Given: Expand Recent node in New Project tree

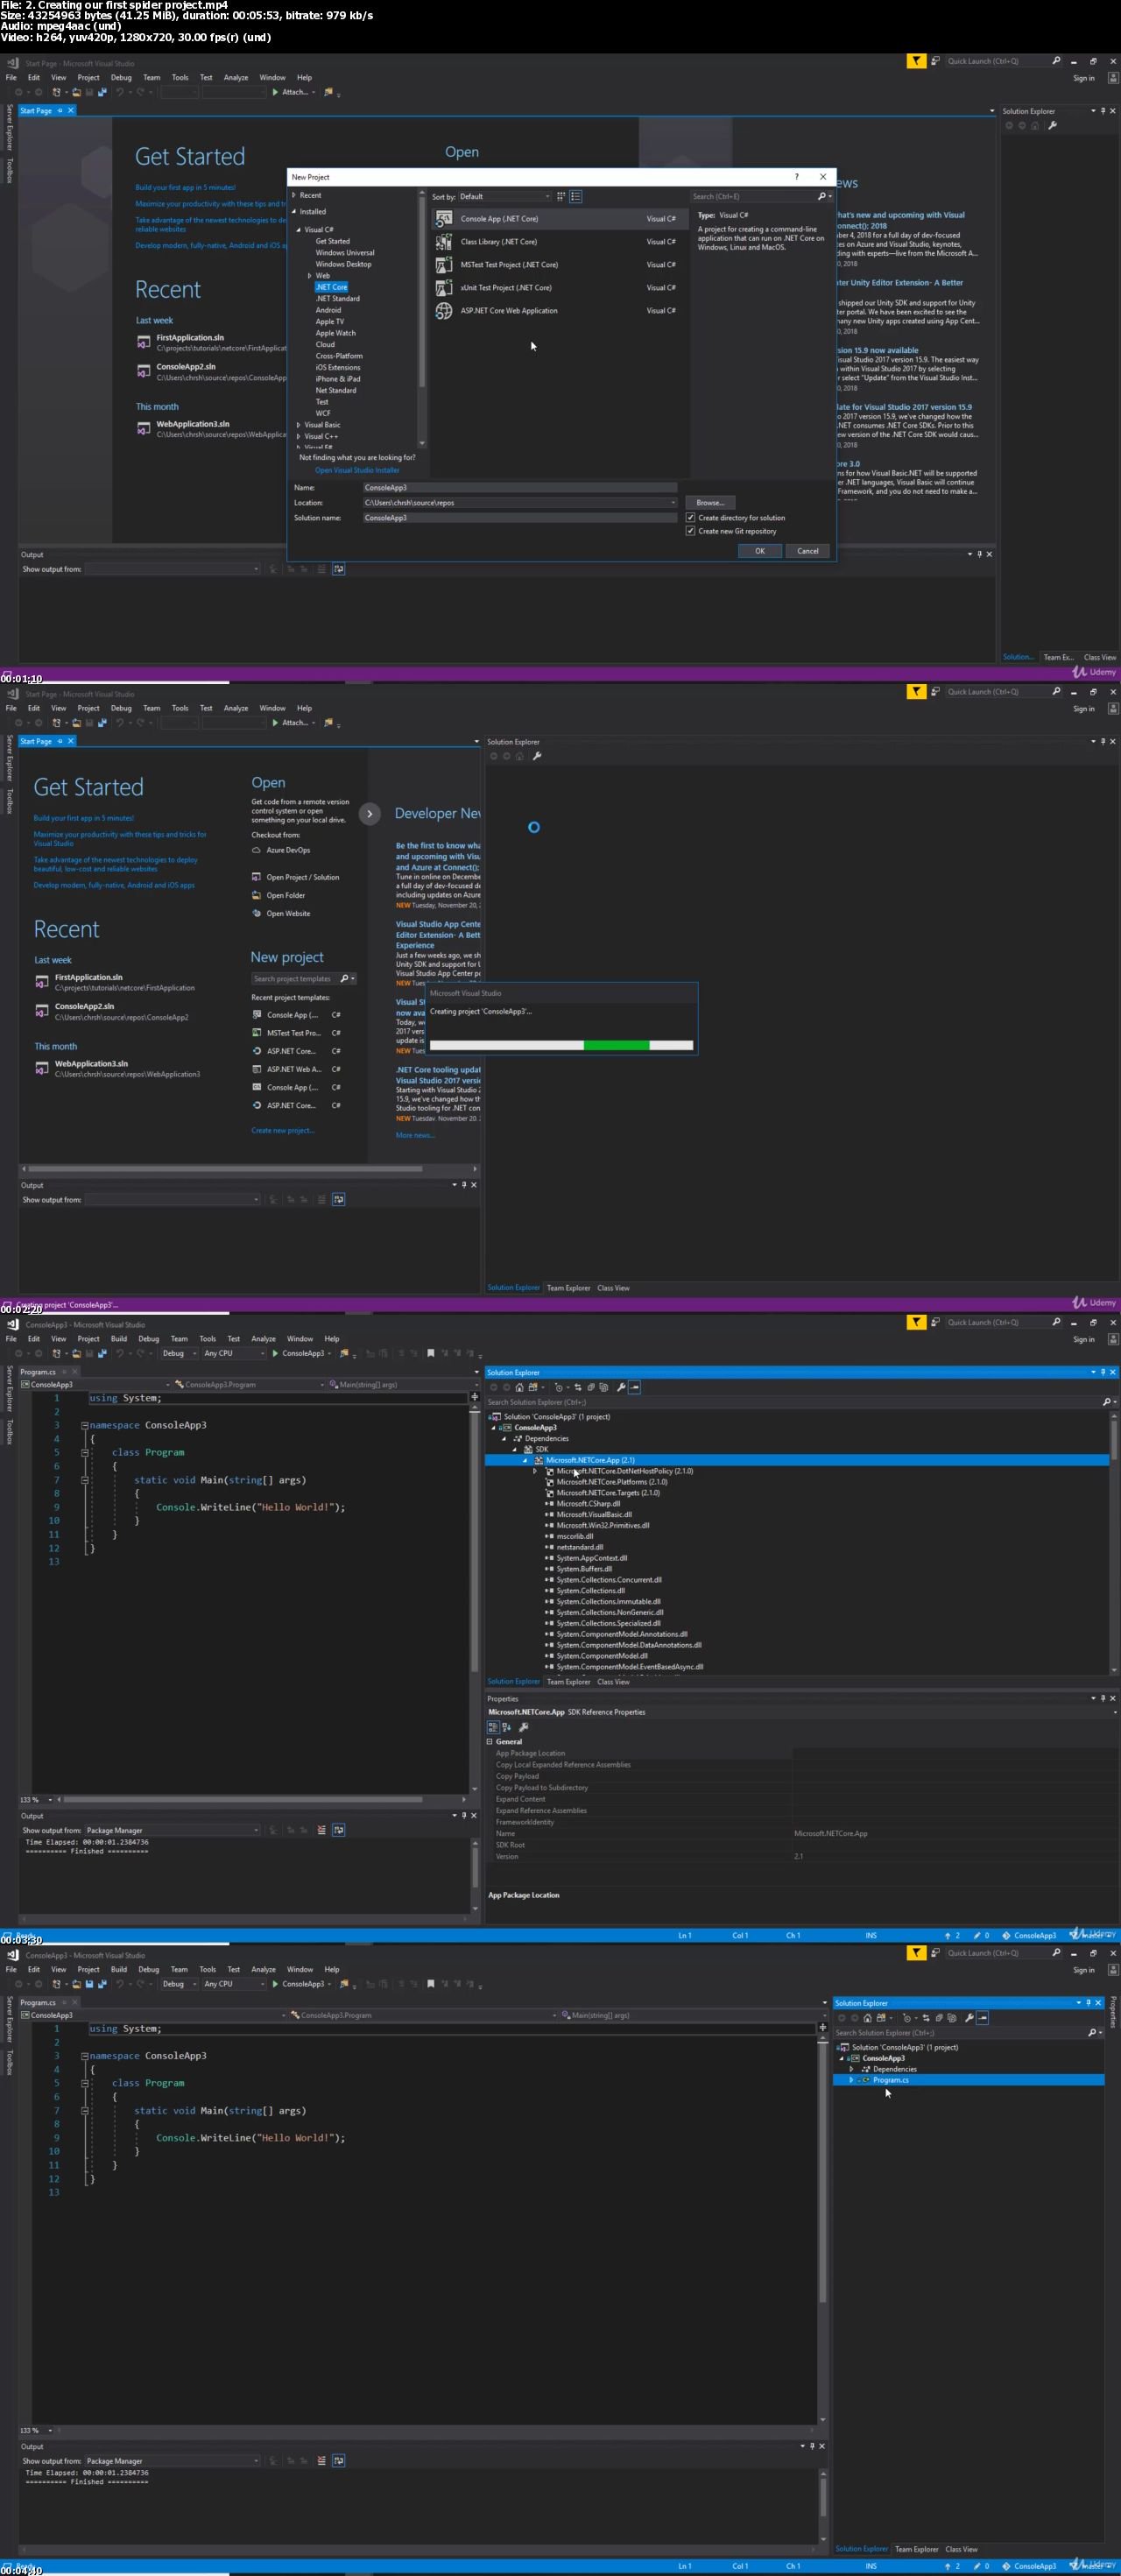Looking at the screenshot, I should pyautogui.click(x=294, y=195).
